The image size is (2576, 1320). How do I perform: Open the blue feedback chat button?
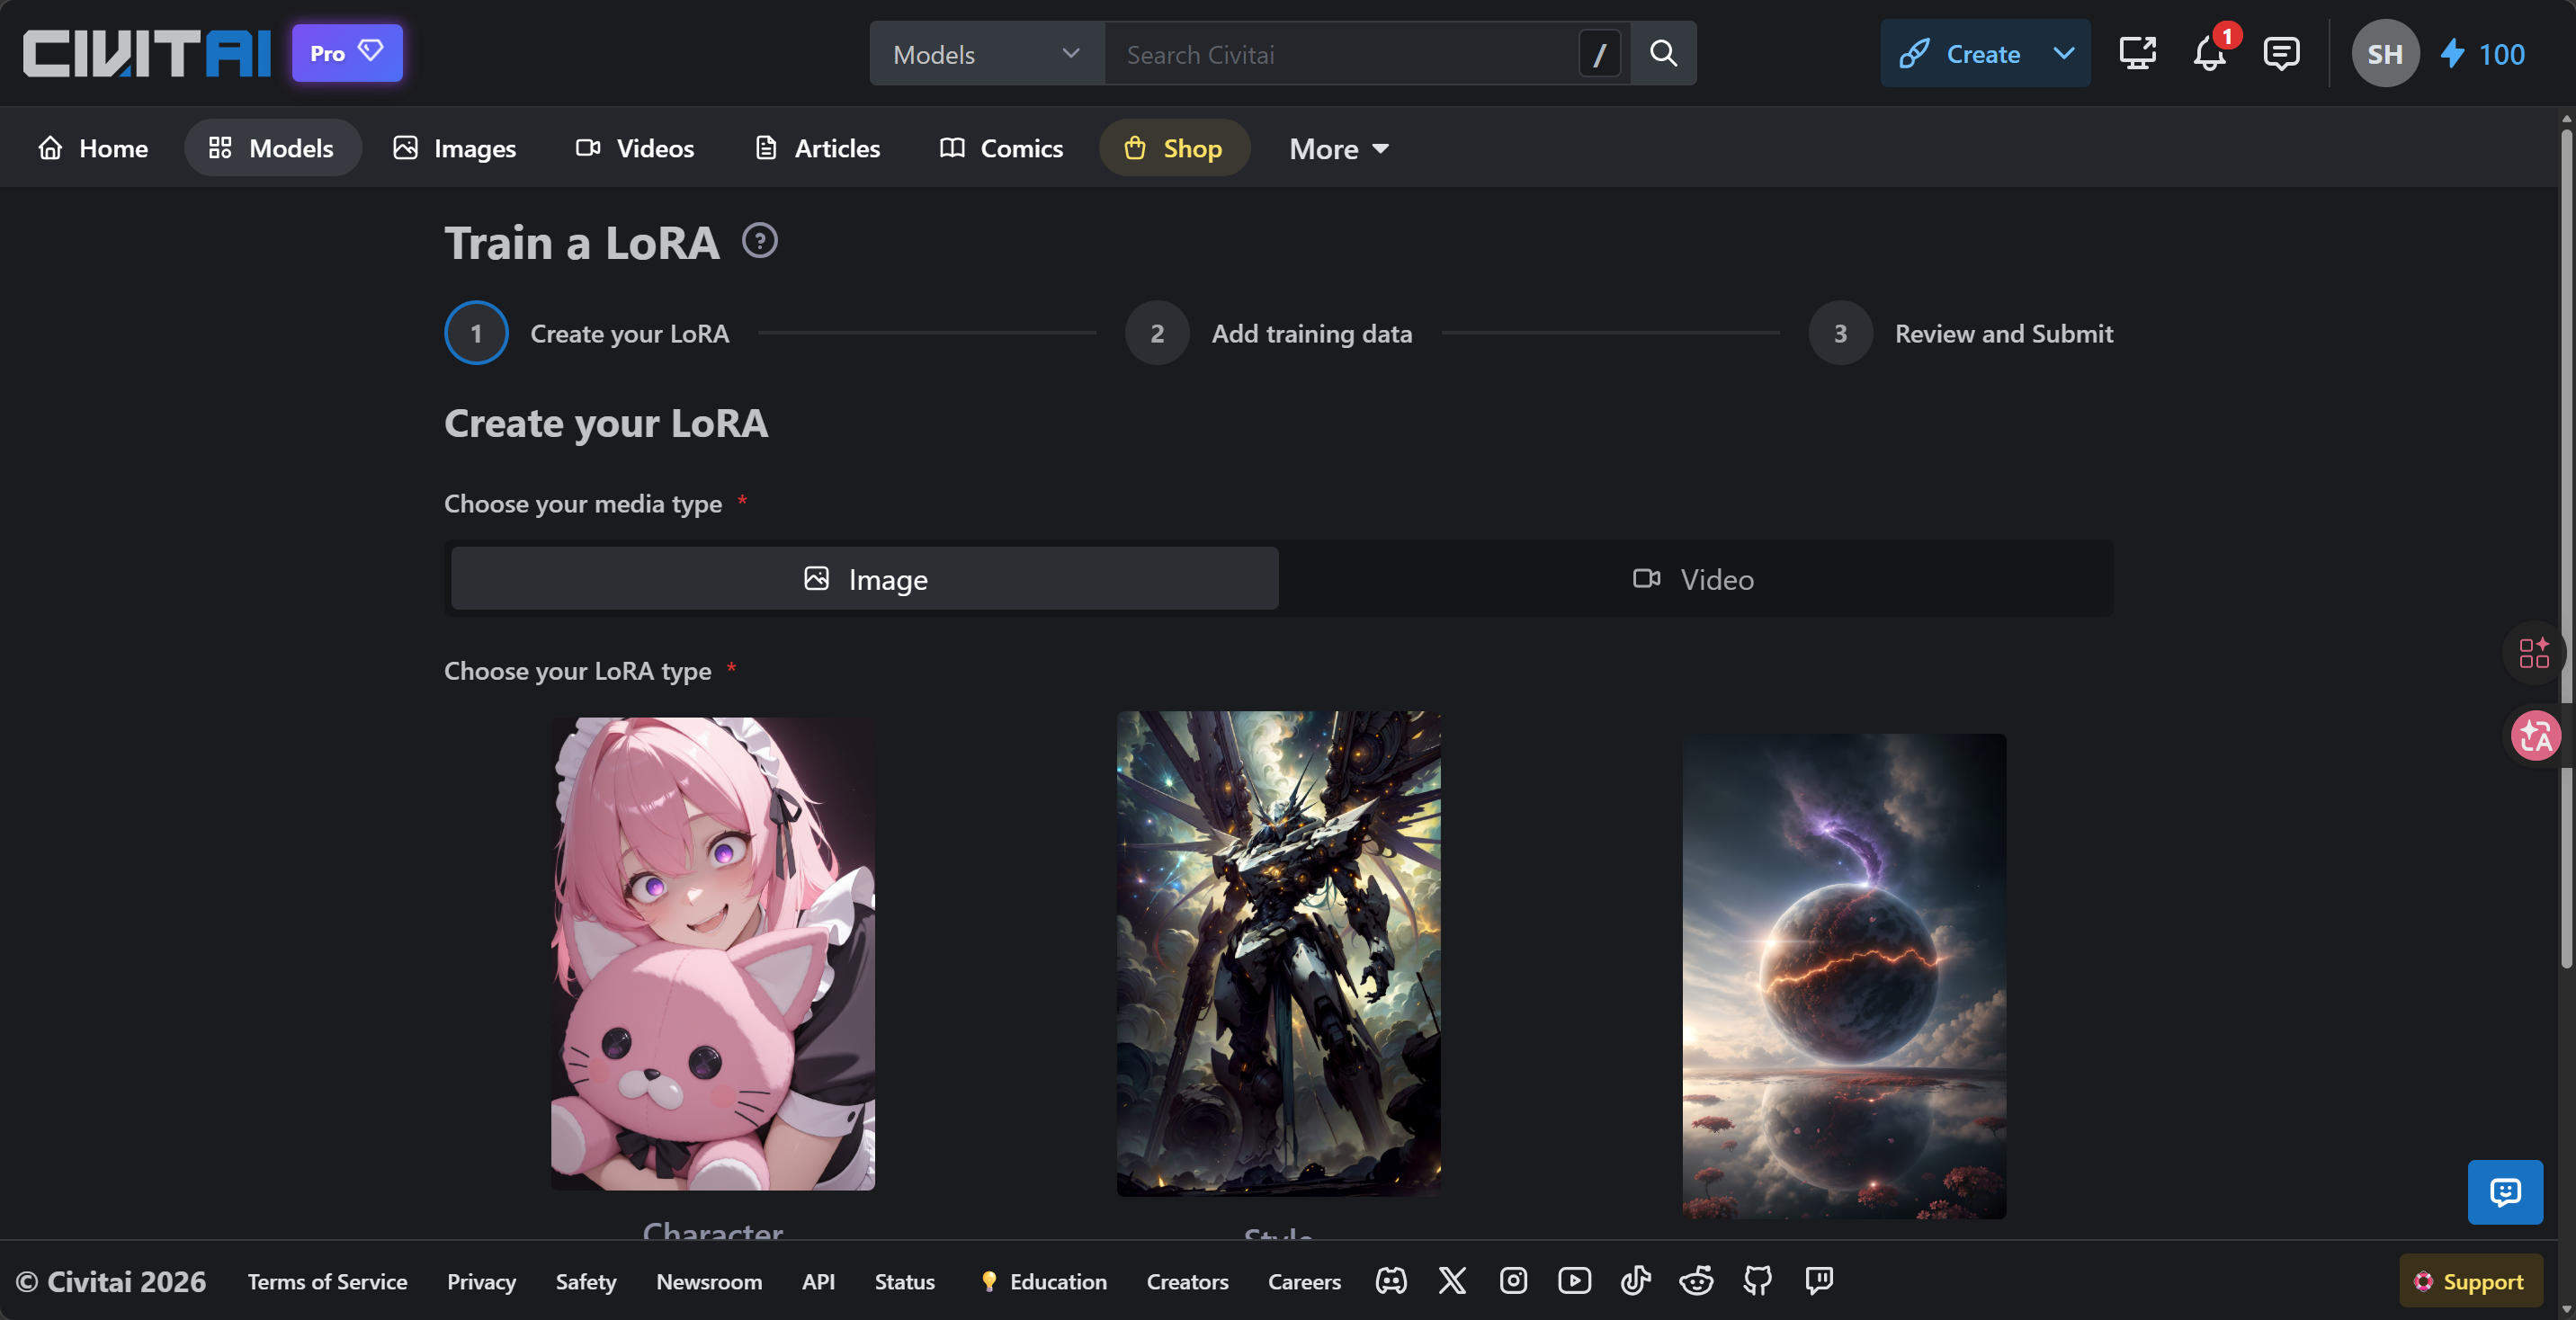[2505, 1192]
